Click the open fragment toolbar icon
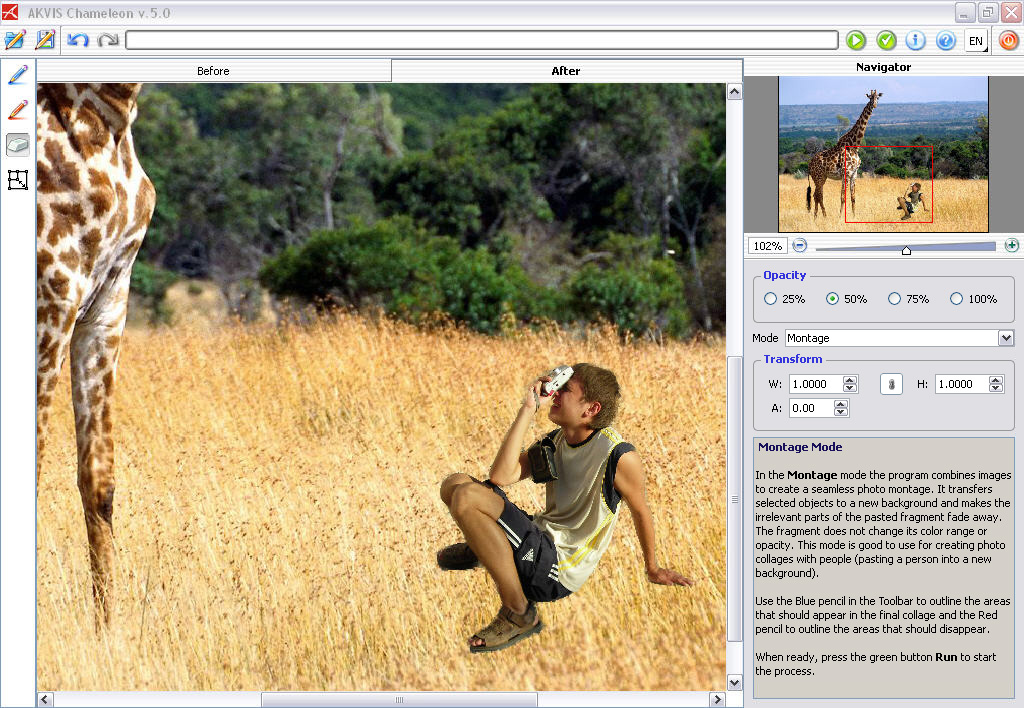The width and height of the screenshot is (1024, 708). click(x=45, y=40)
